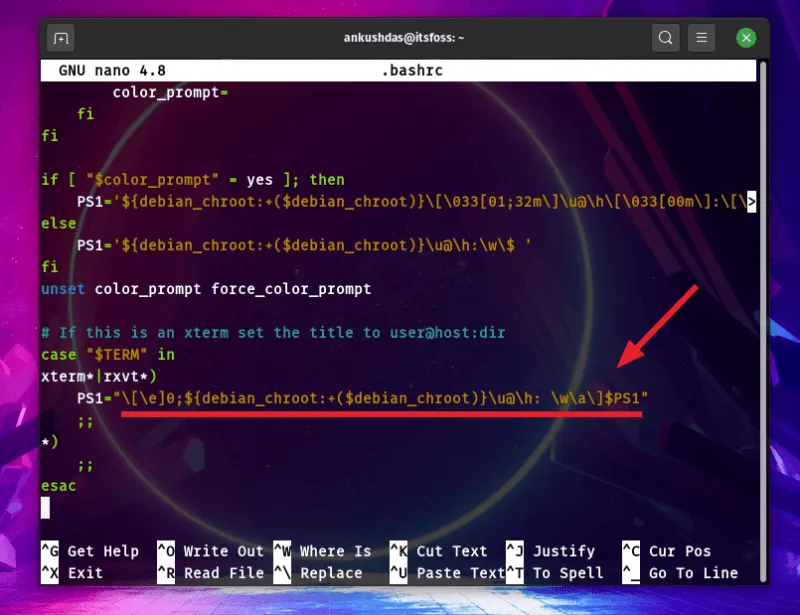
Task: Select the Cut Text shortcut
Action: point(451,551)
